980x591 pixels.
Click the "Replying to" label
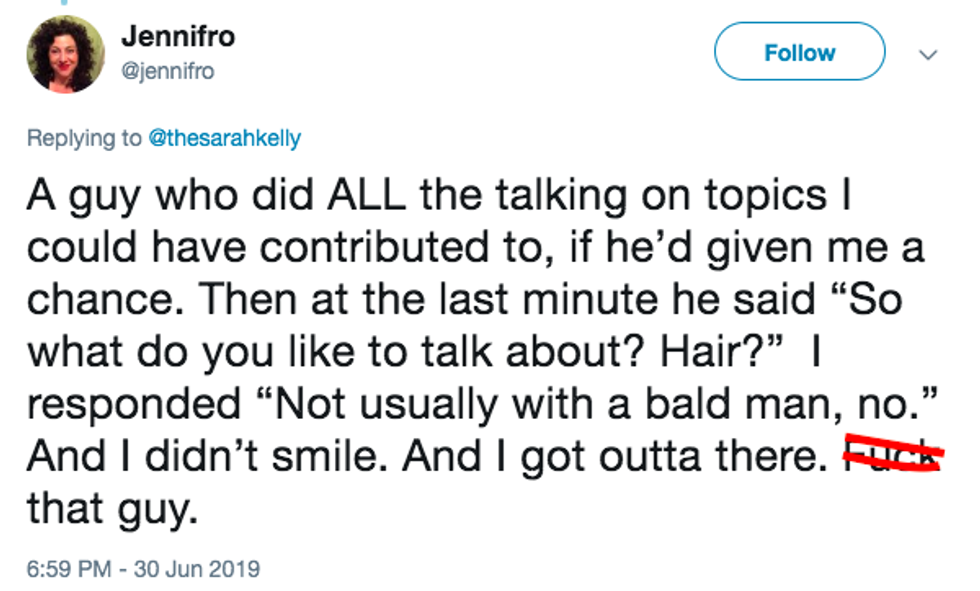pyautogui.click(x=84, y=139)
